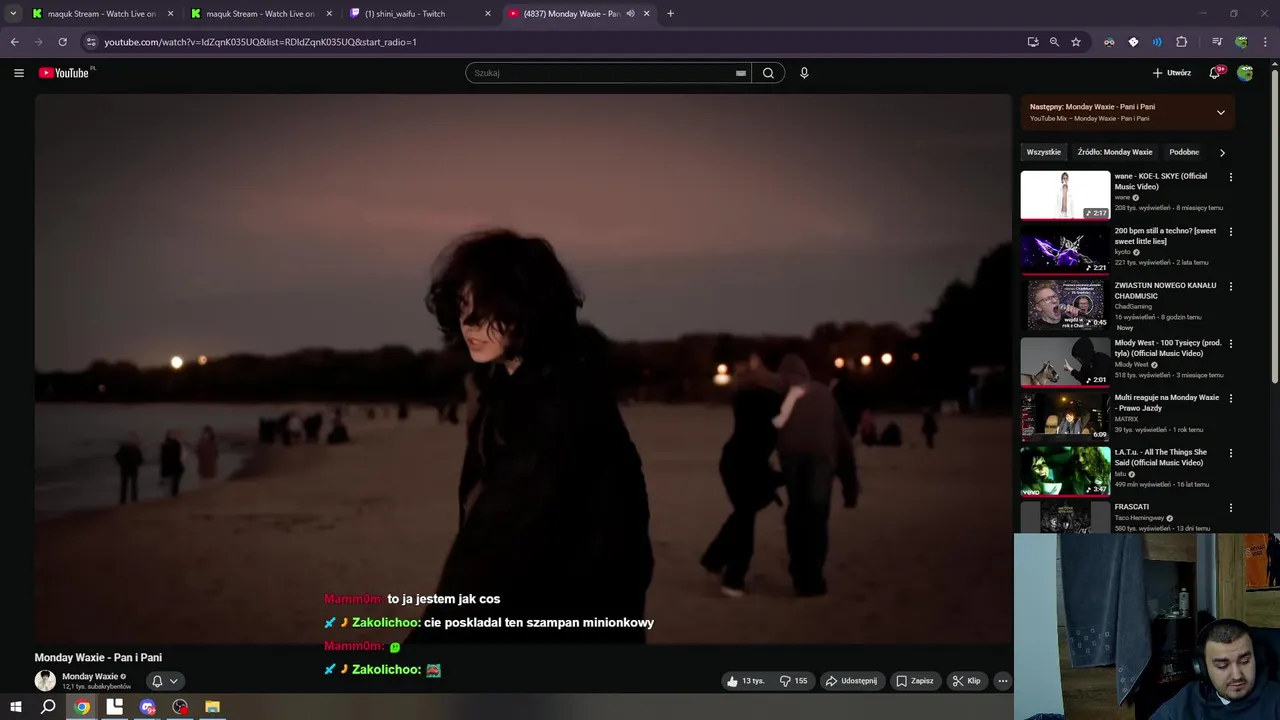Open the blue sound-waves extension icon
Image resolution: width=1280 pixels, height=720 pixels.
tap(1157, 42)
